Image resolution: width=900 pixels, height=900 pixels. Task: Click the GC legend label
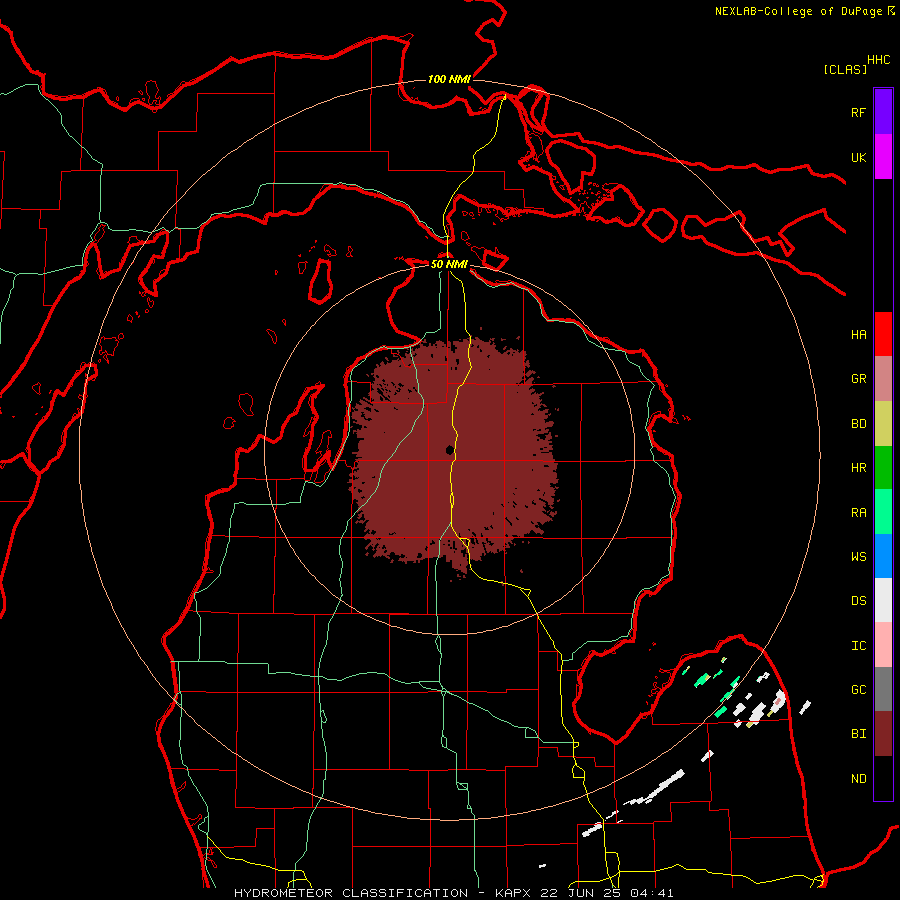858,690
